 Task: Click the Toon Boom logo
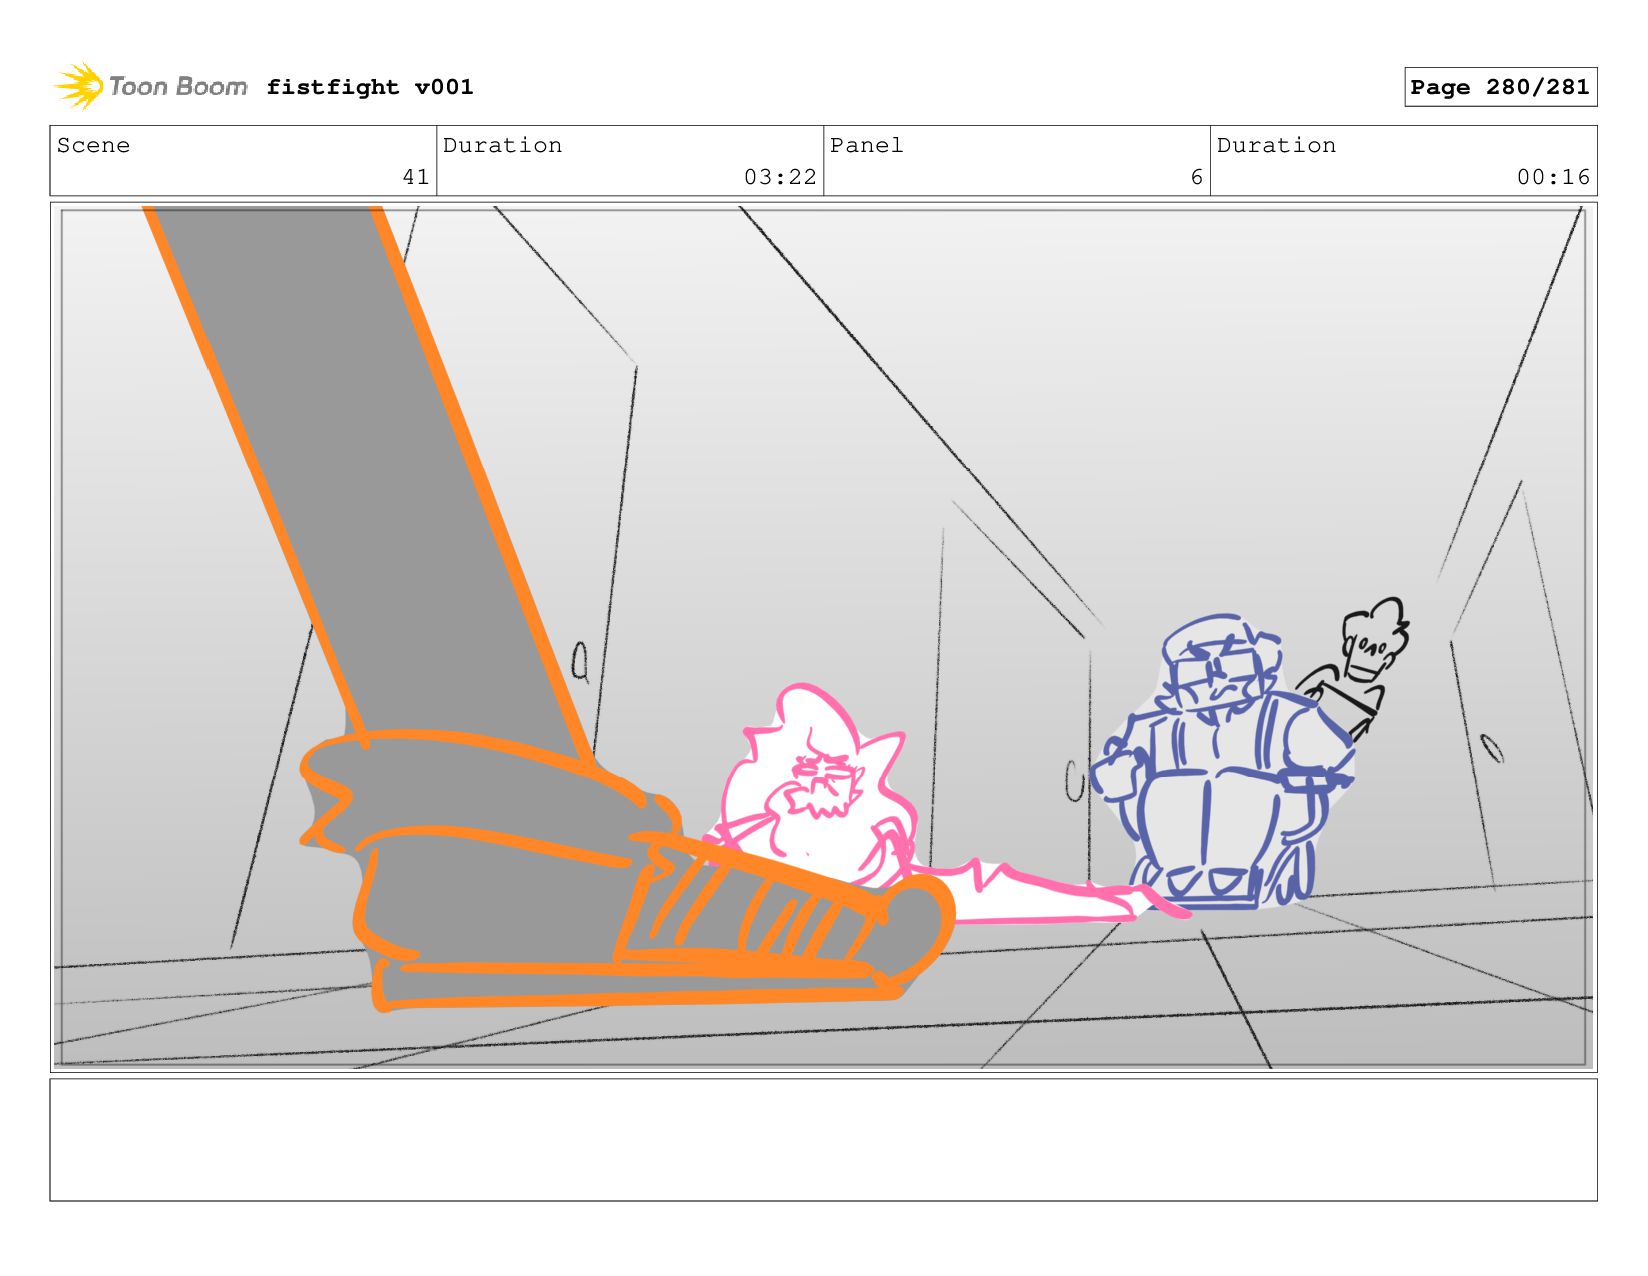coord(150,86)
